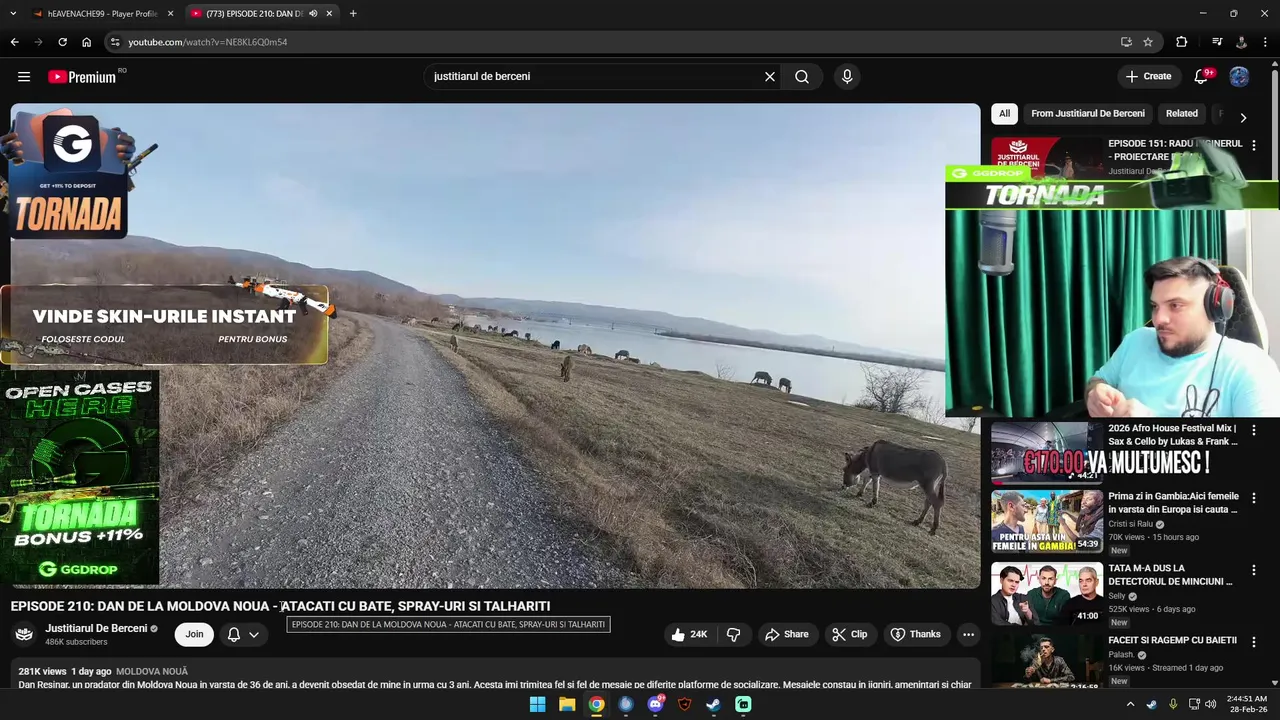Open more actions three-dot button
This screenshot has height=720, width=1280.
coord(968,634)
